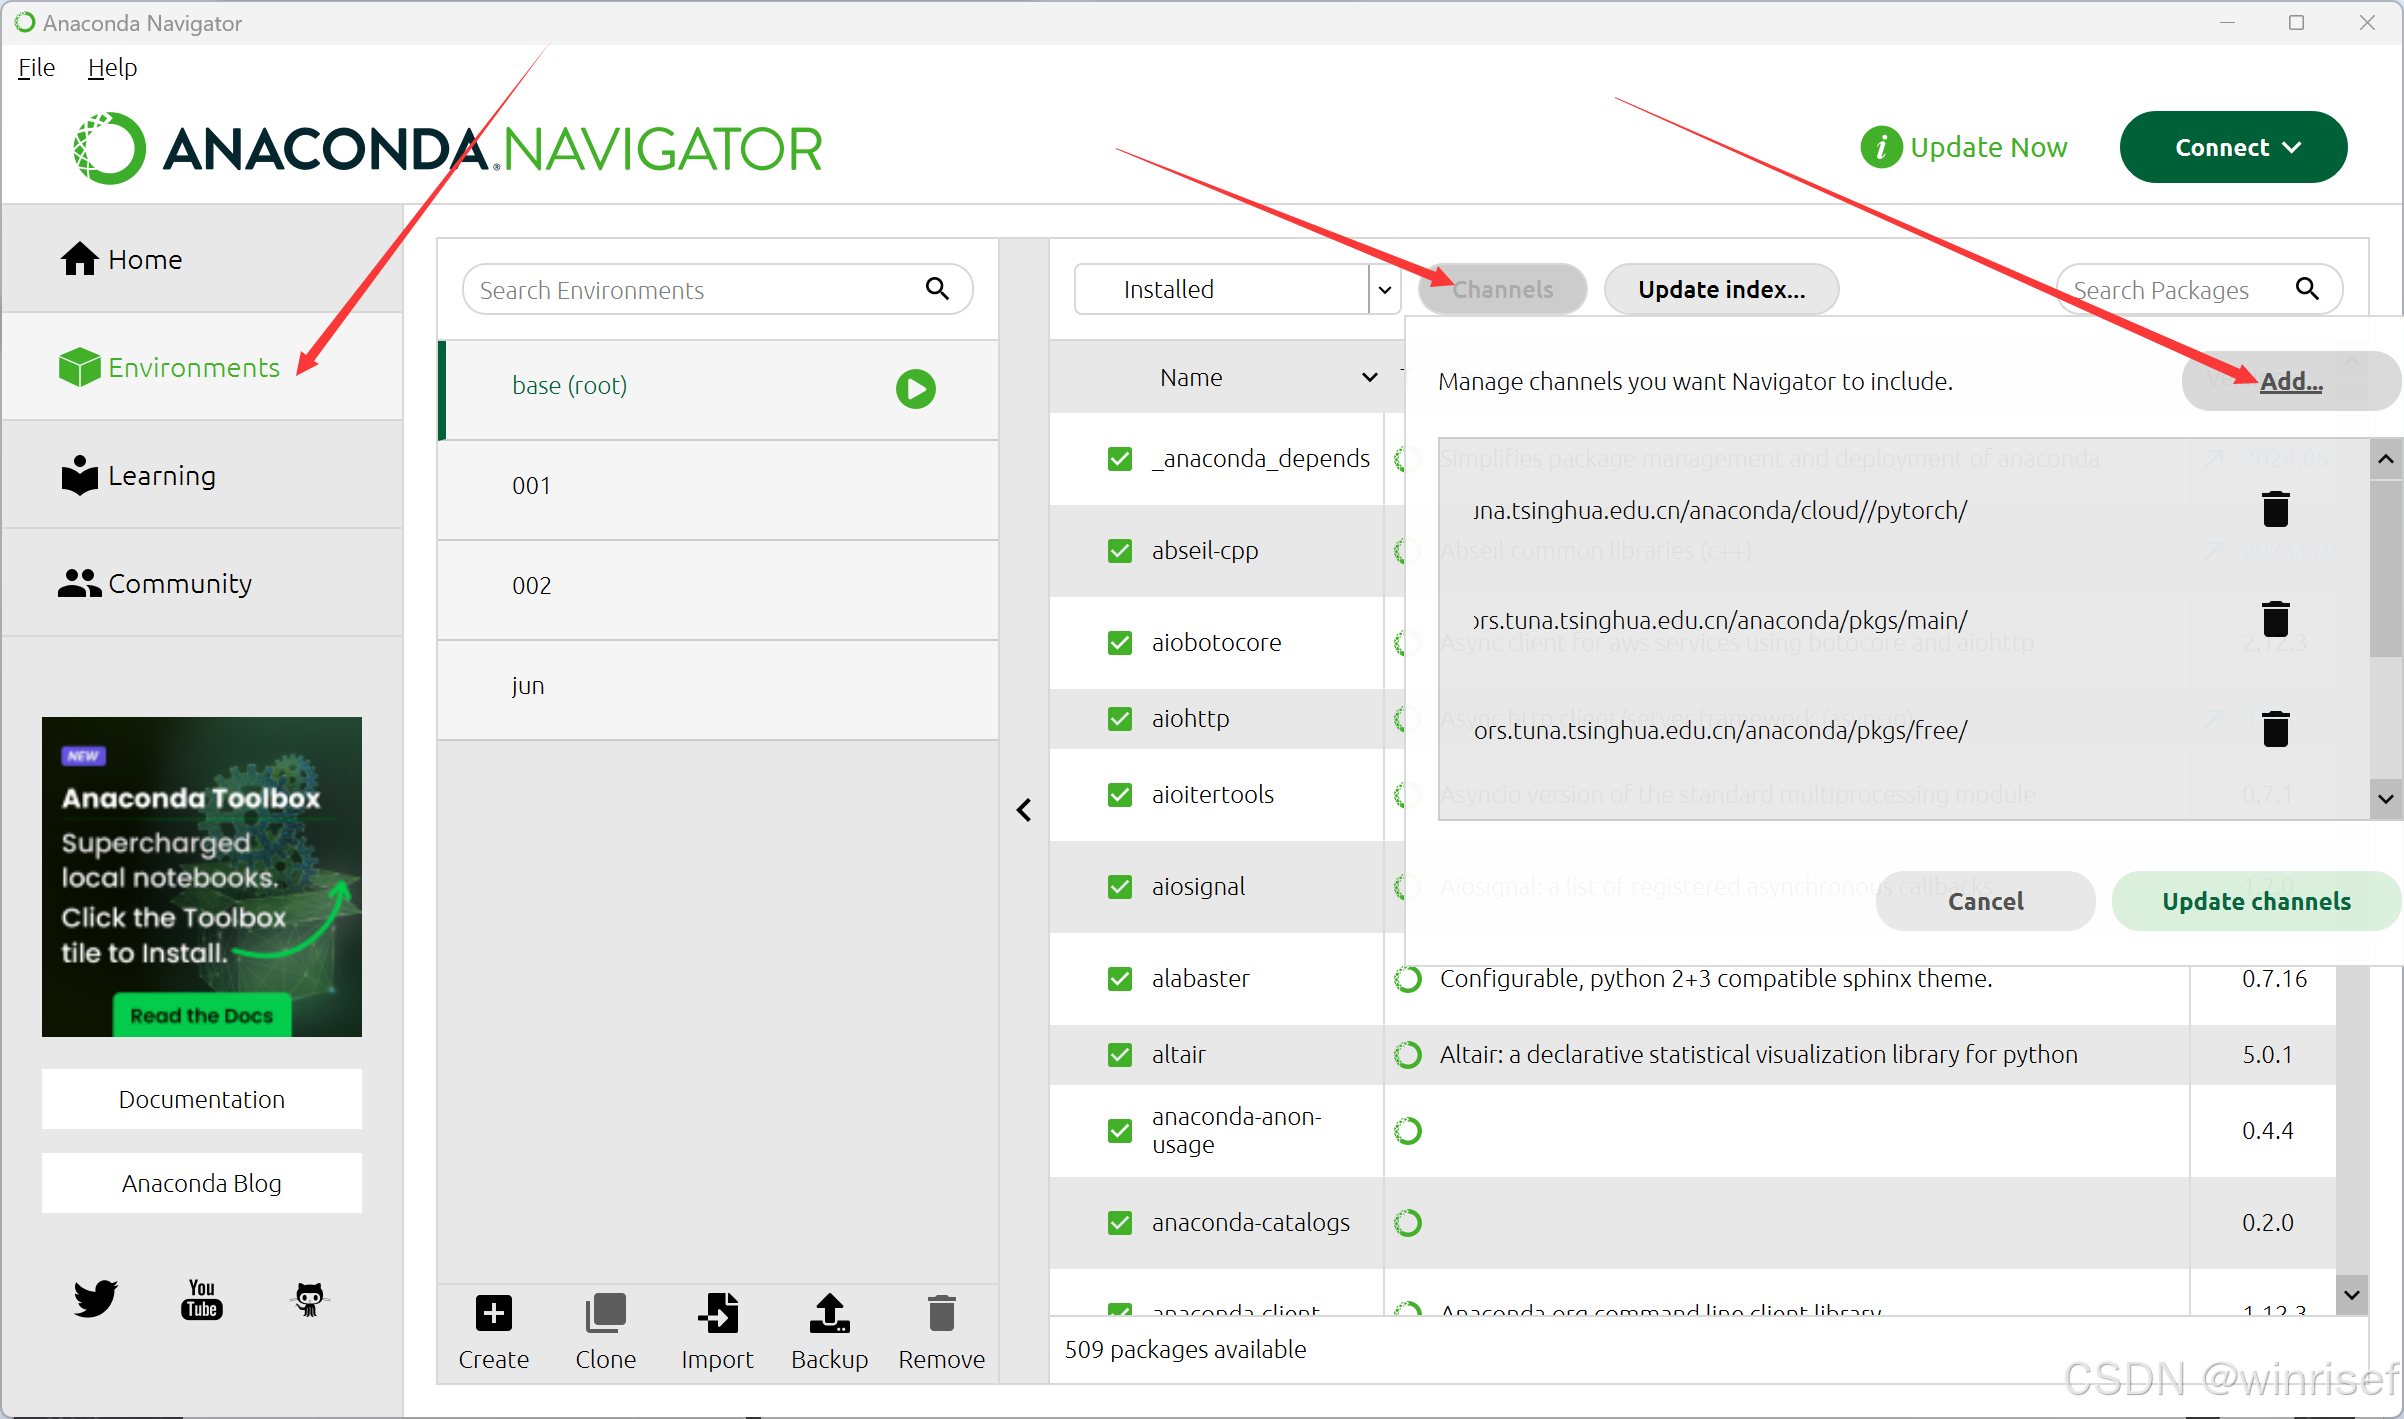Open the File menu
2404x1419 pixels.
click(36, 67)
